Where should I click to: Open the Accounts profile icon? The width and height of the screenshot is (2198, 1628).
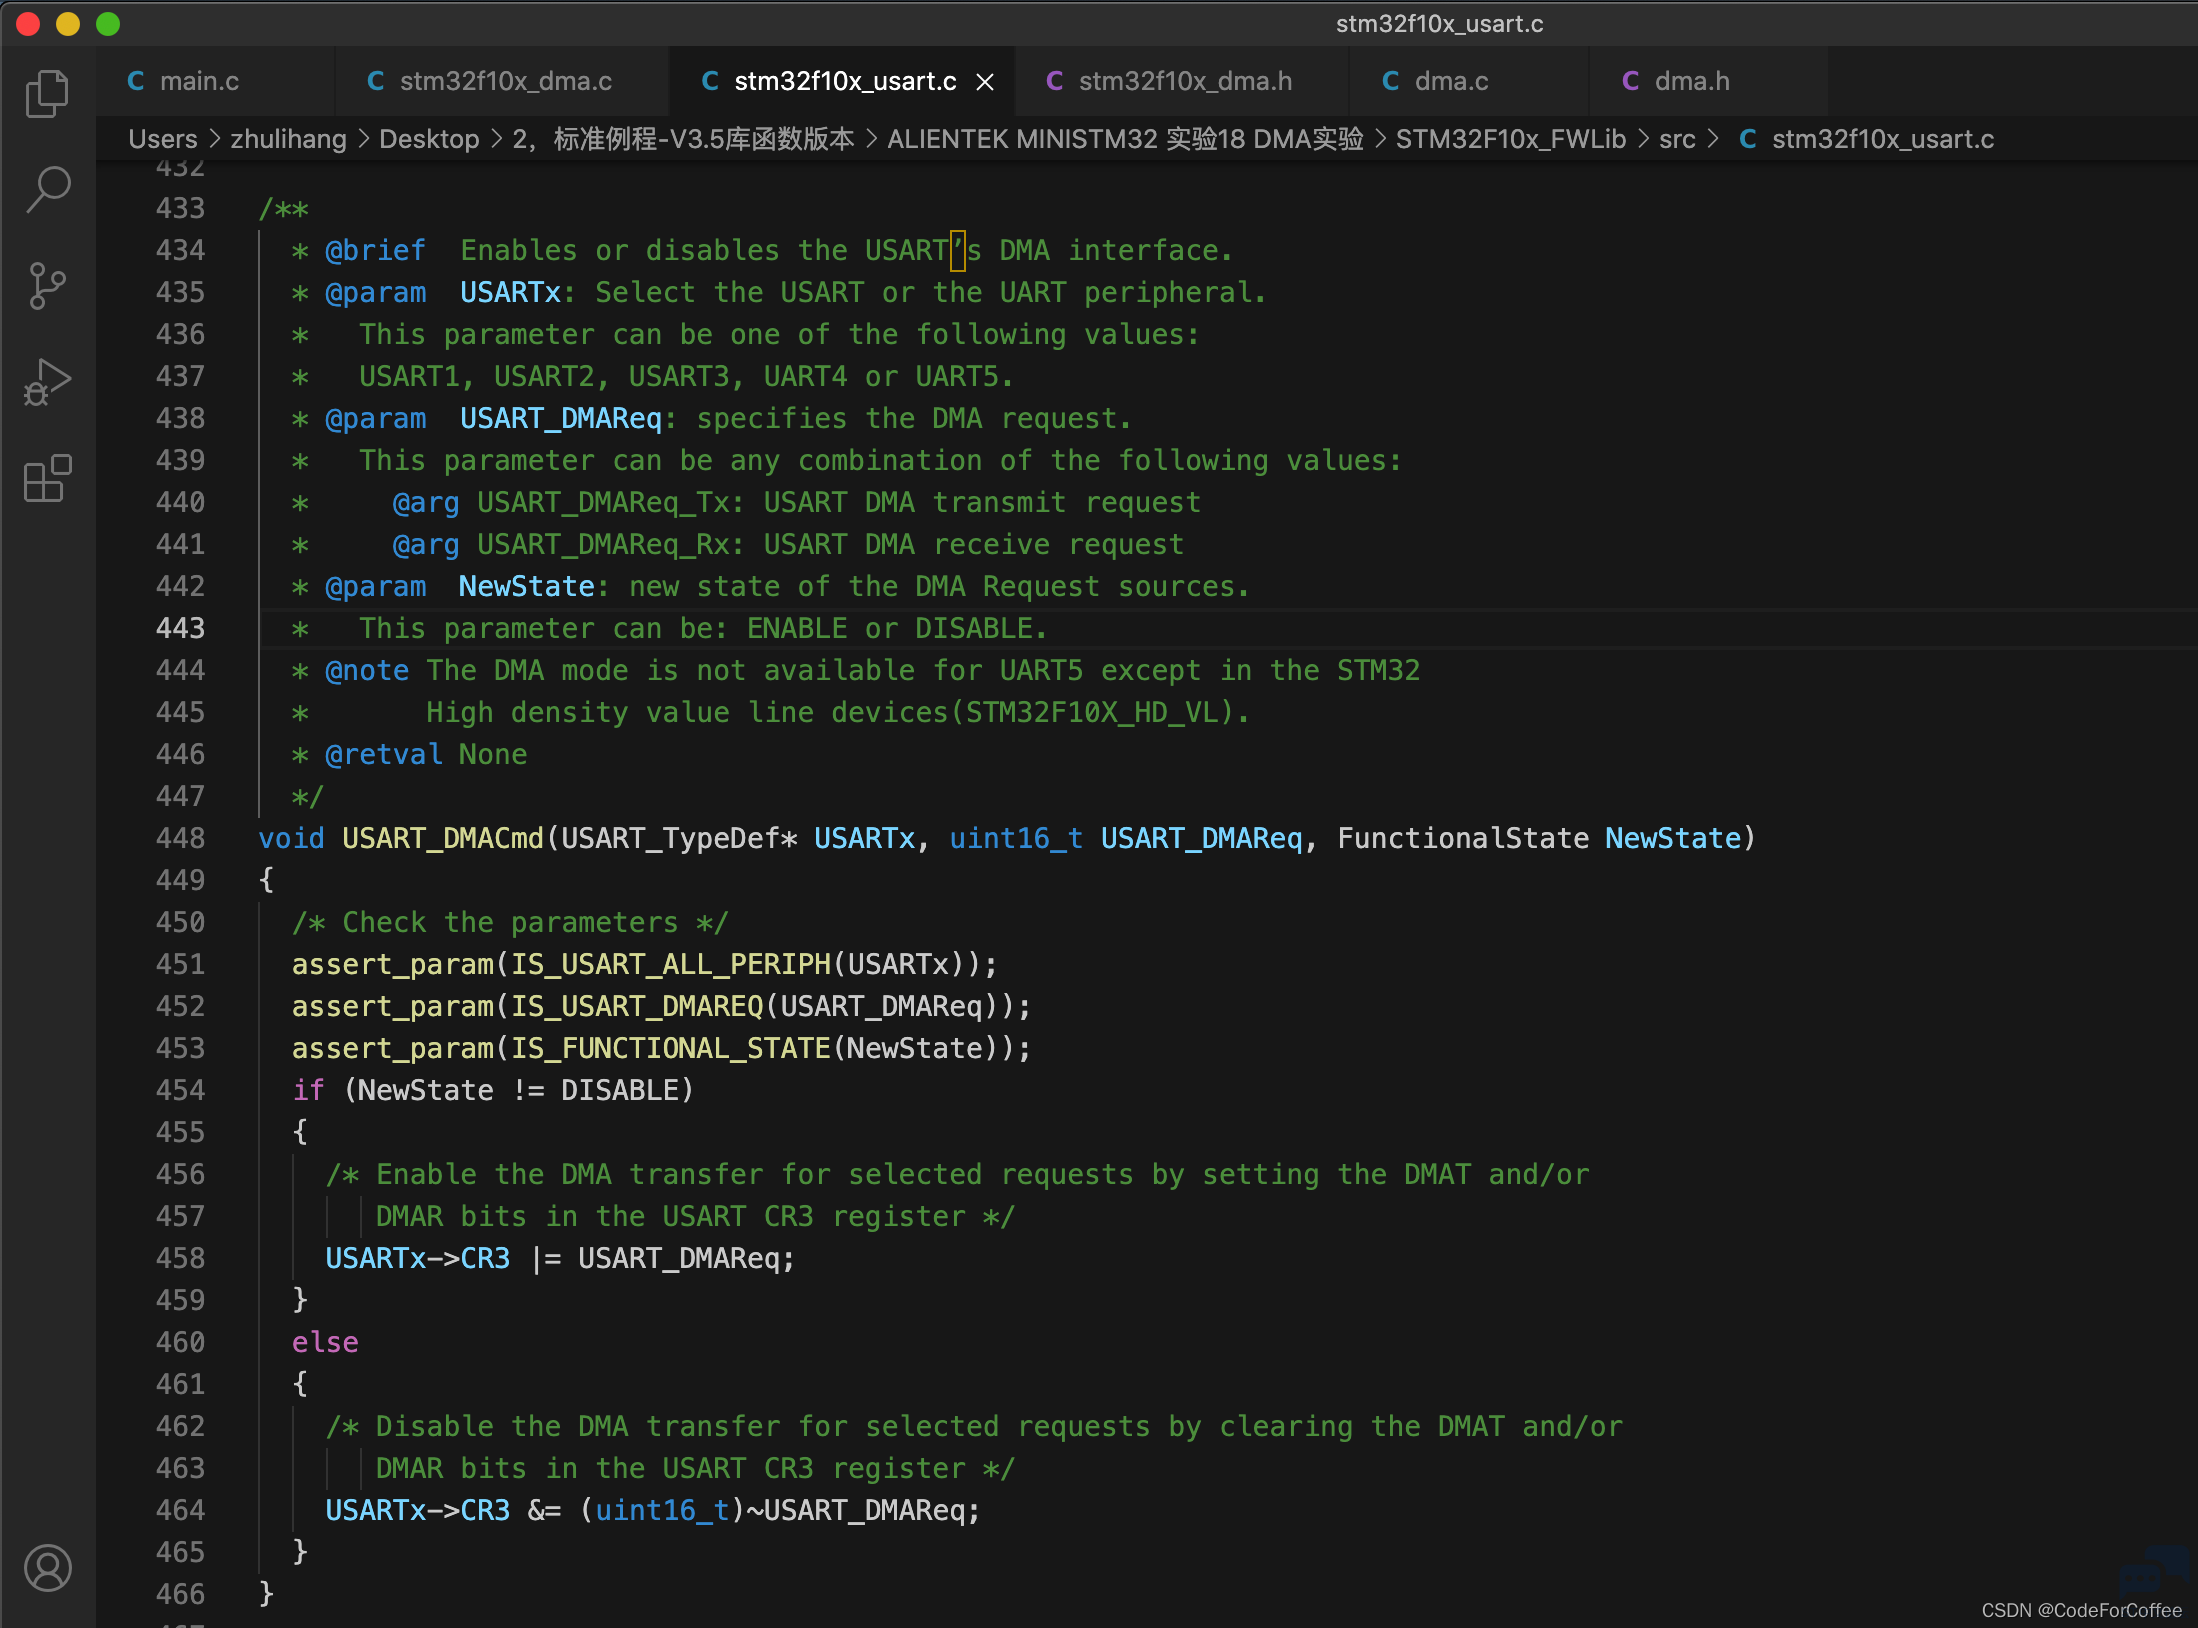(47, 1568)
